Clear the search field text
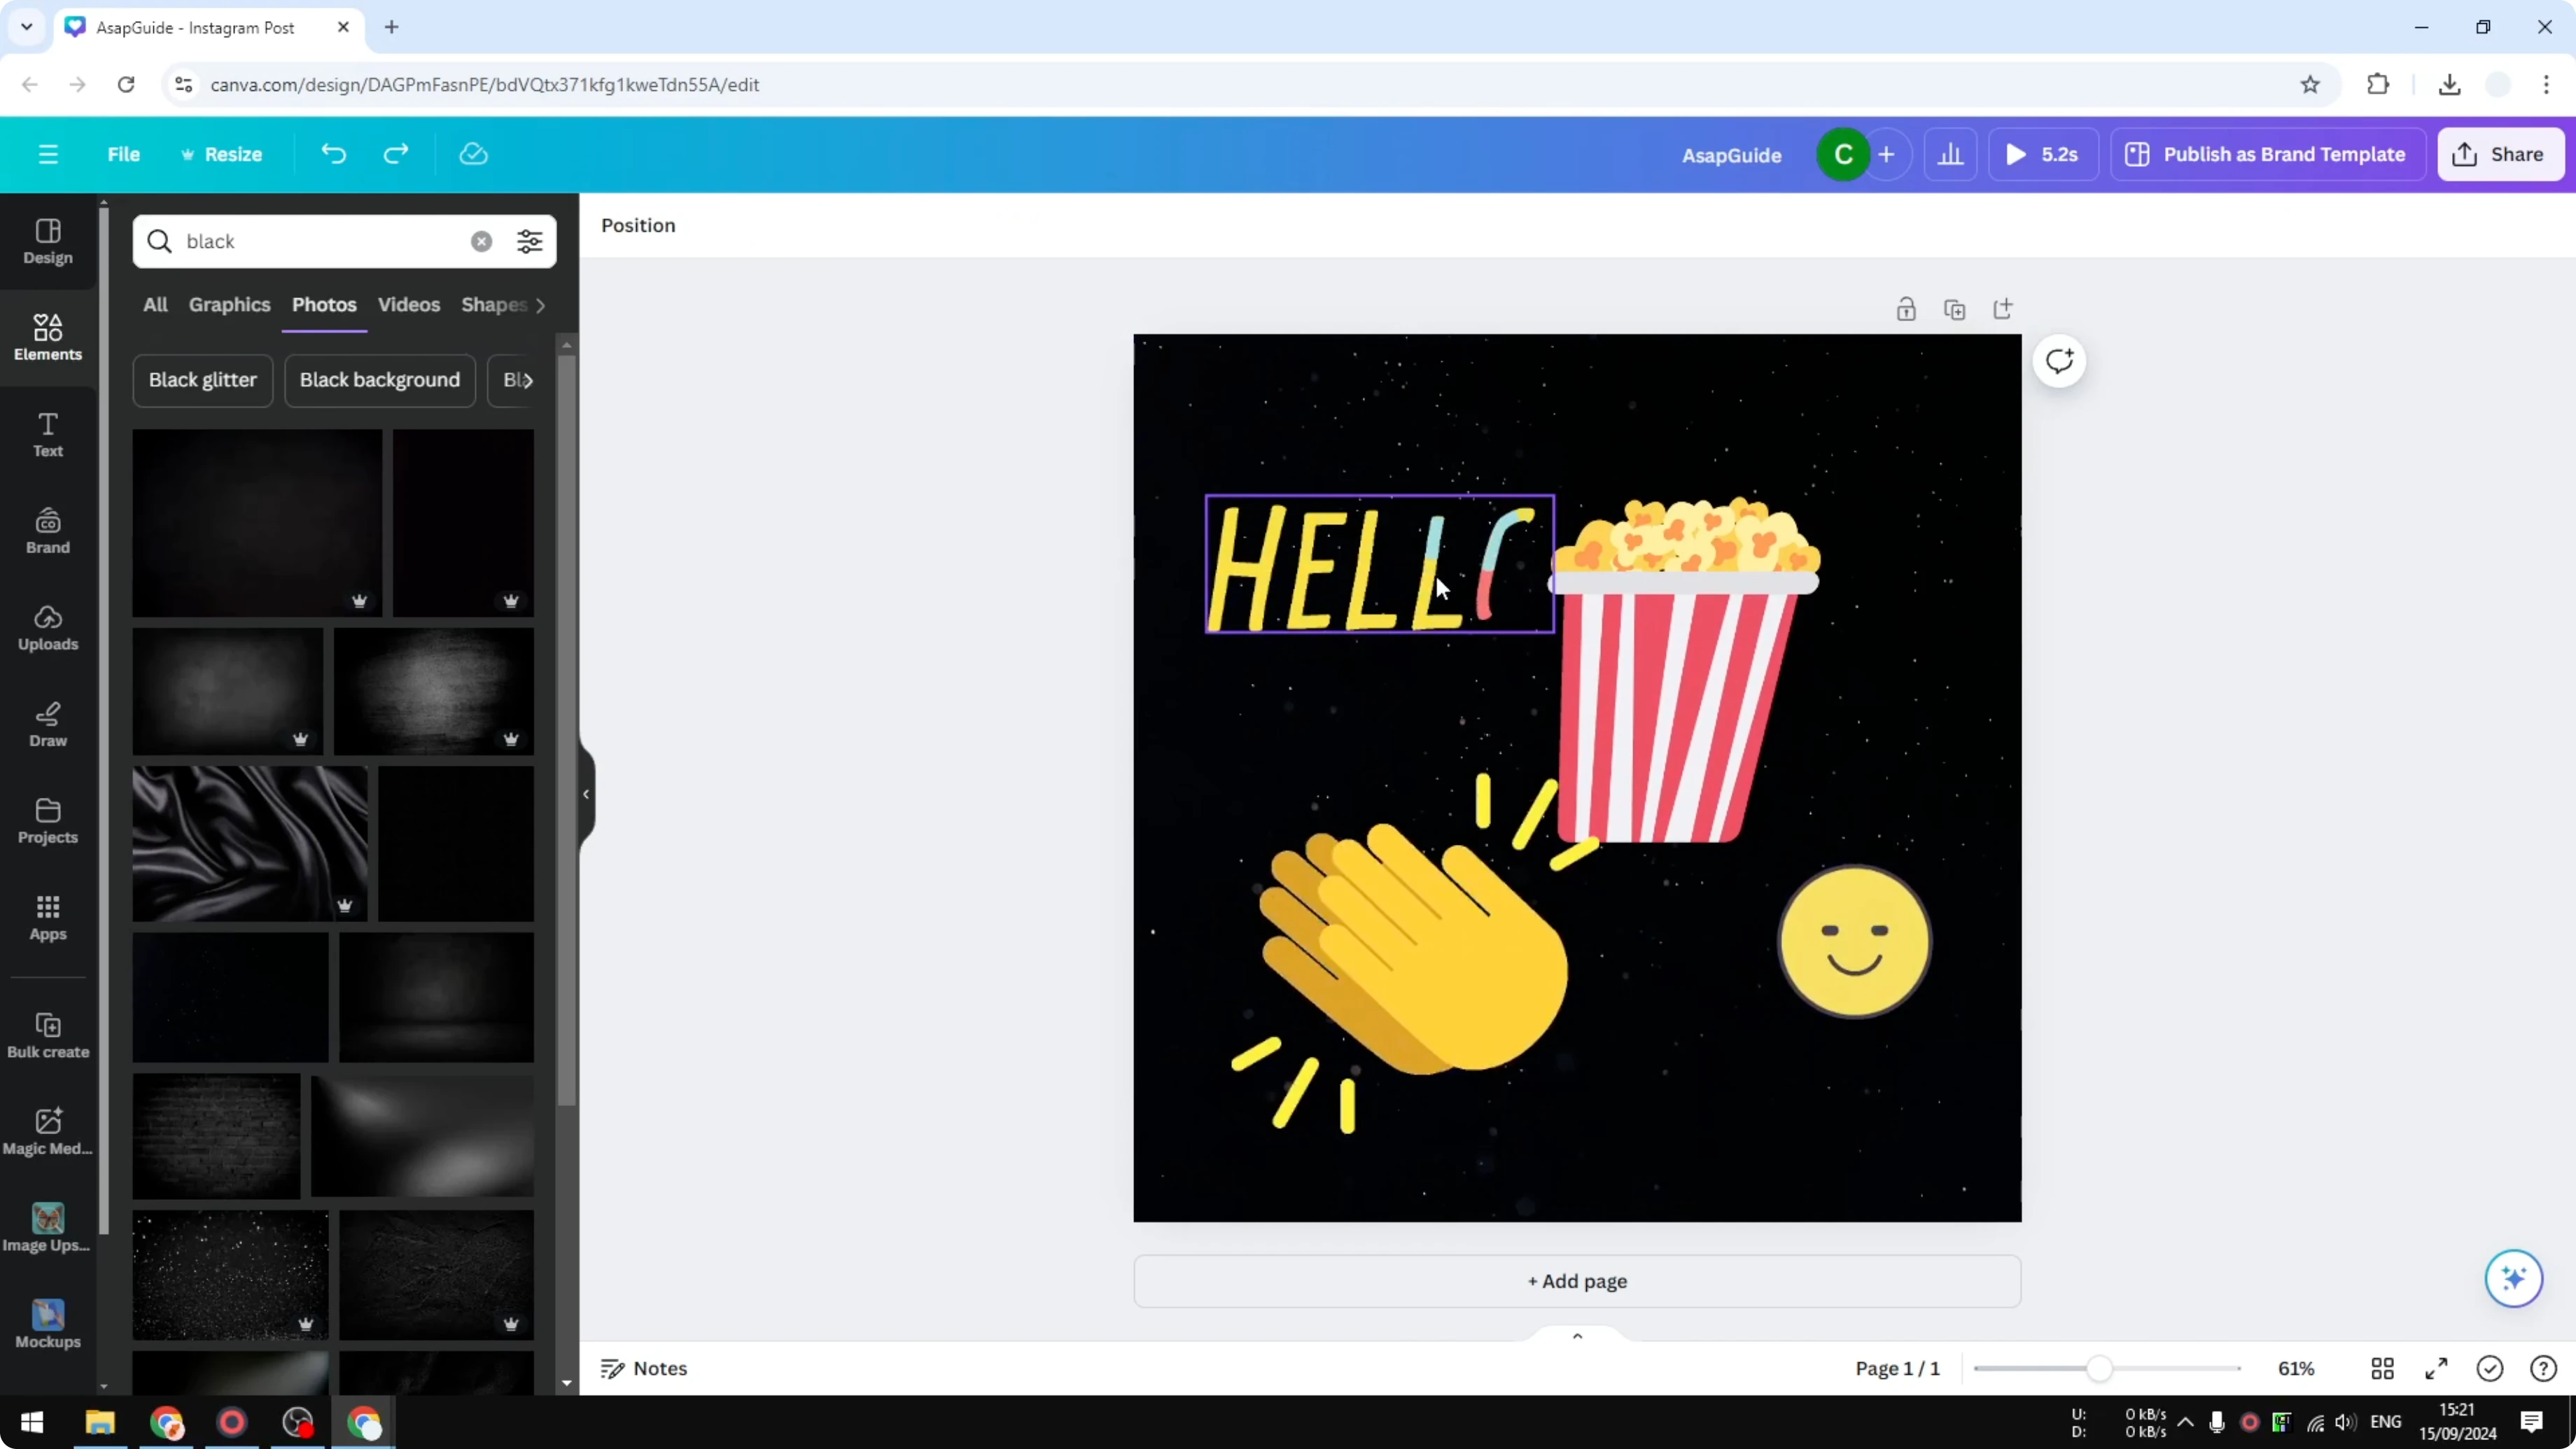The image size is (2576, 1449). click(481, 241)
